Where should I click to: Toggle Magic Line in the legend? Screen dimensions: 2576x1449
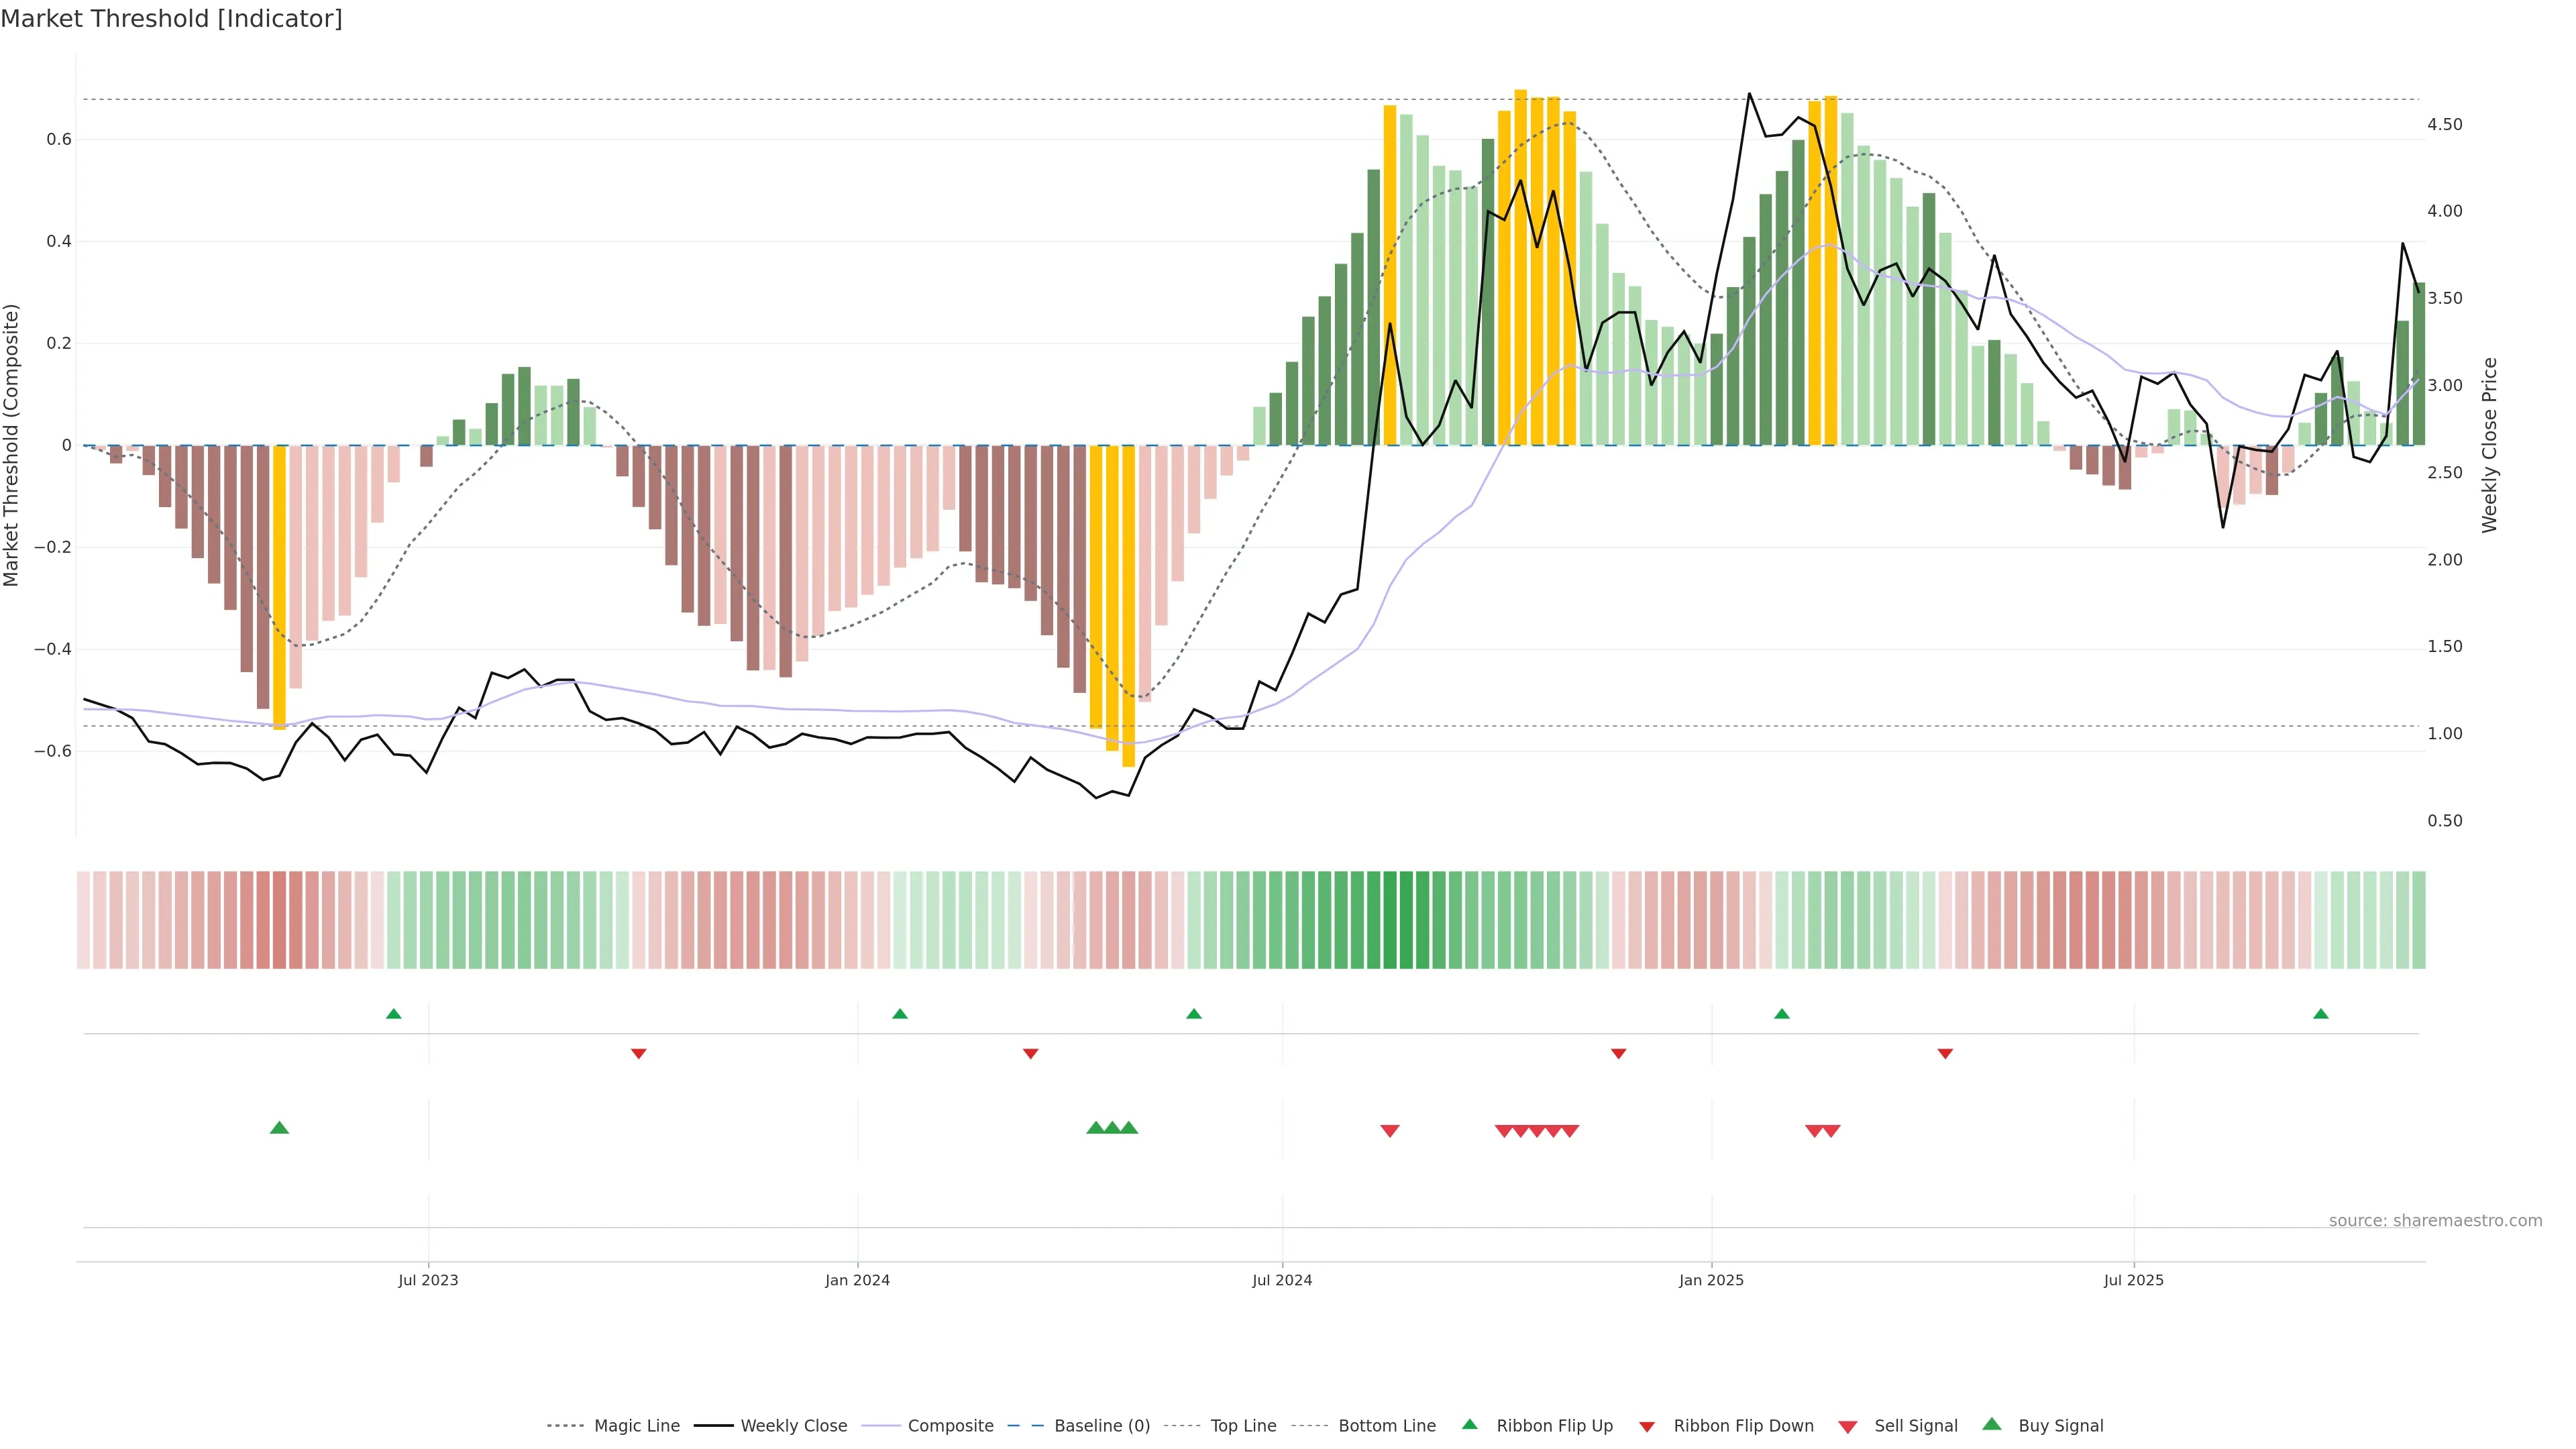pos(636,1426)
